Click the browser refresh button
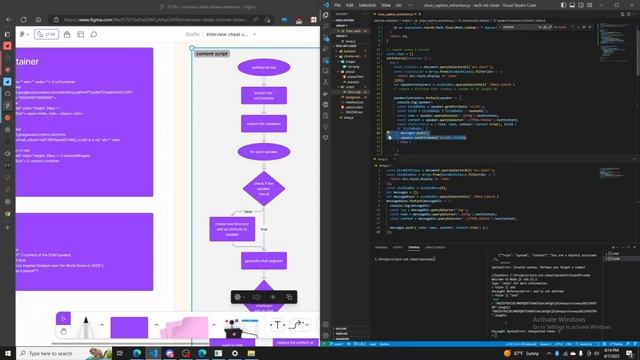 coord(24,20)
